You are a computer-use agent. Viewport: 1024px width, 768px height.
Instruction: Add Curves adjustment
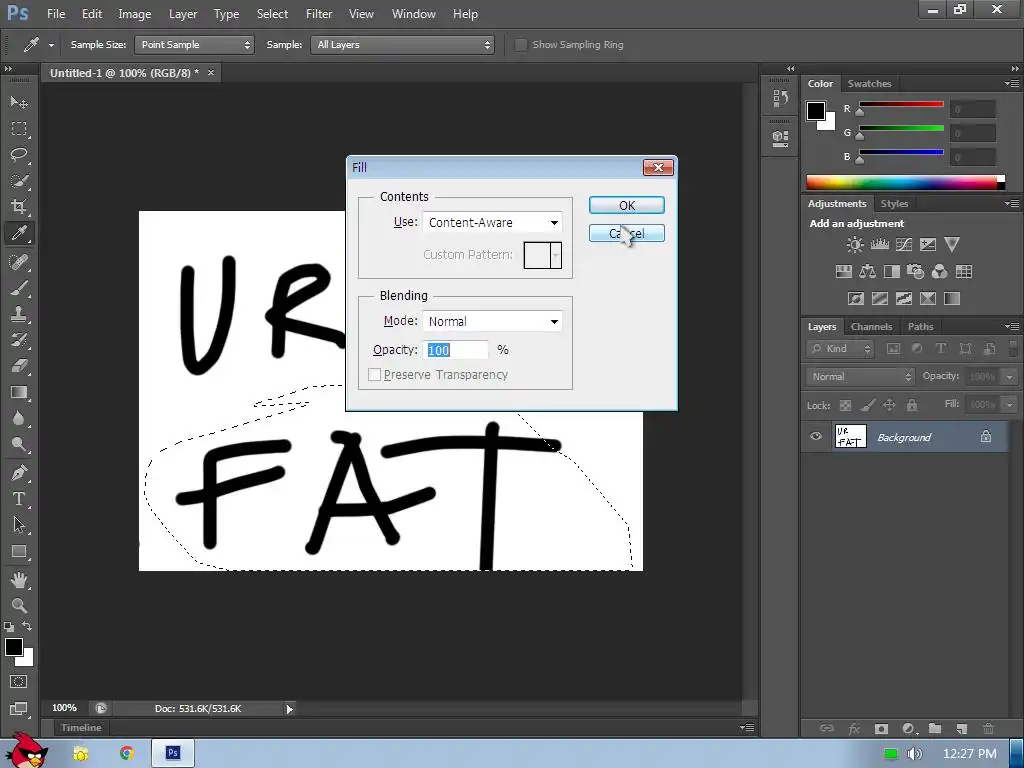(x=904, y=245)
